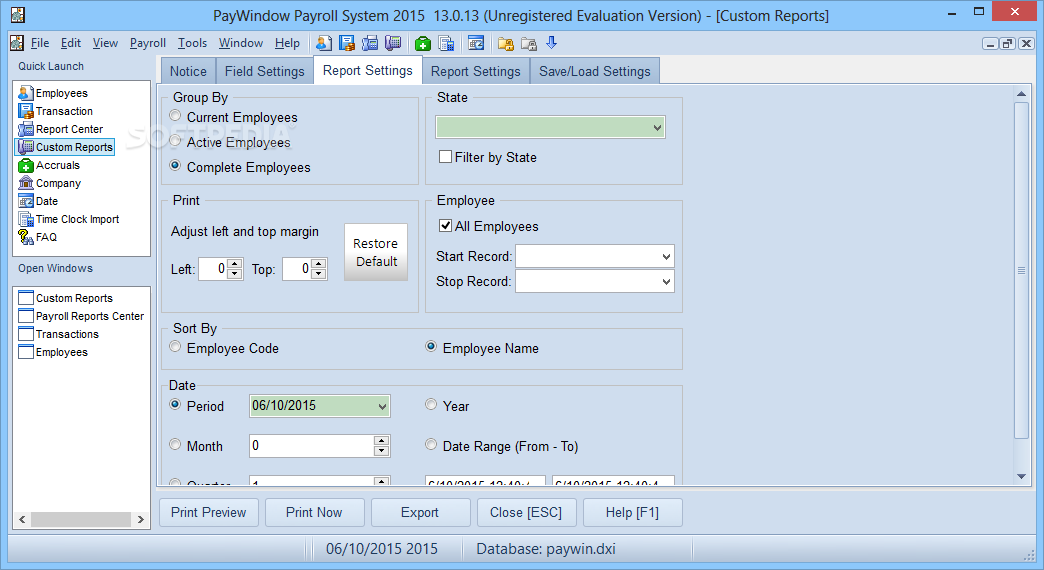The width and height of the screenshot is (1044, 570).
Task: Open the Period date dropdown 06/10/2015
Action: click(x=382, y=406)
